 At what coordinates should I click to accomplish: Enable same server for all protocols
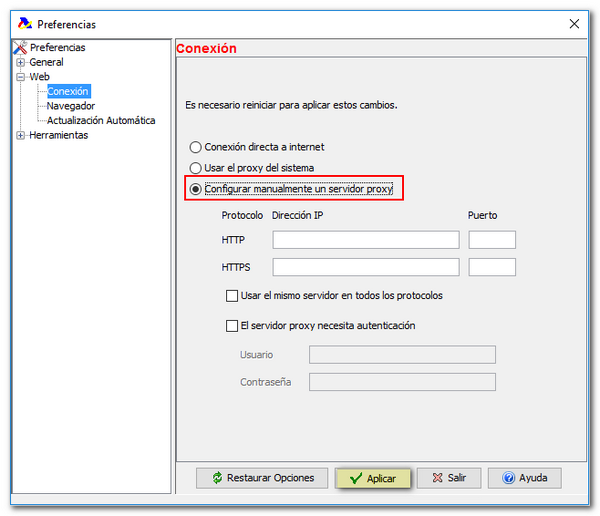(x=233, y=296)
